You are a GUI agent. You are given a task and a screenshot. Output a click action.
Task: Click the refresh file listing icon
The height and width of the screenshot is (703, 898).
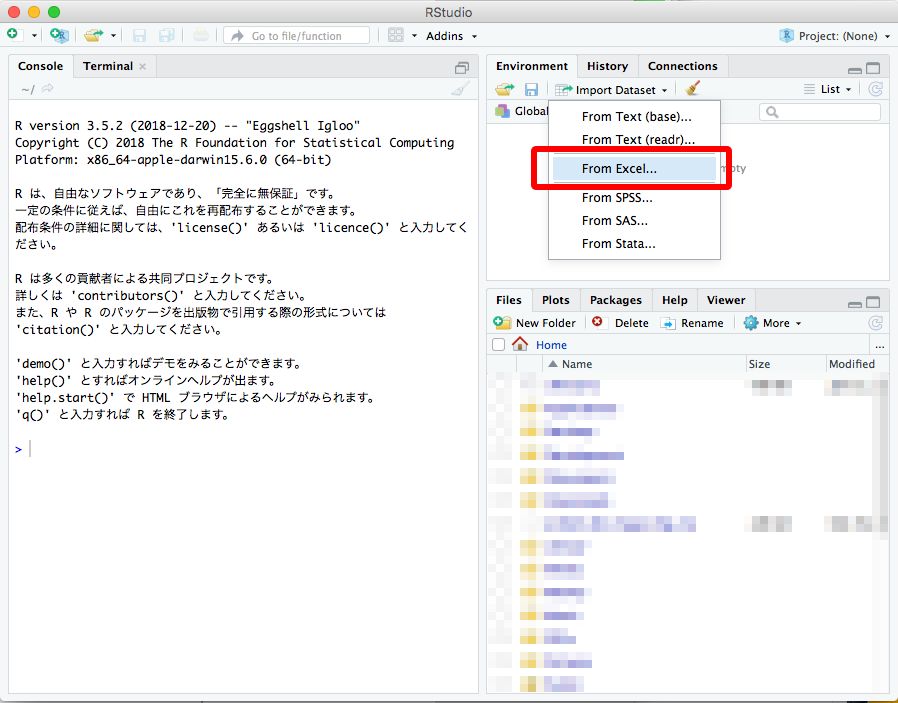tap(875, 323)
